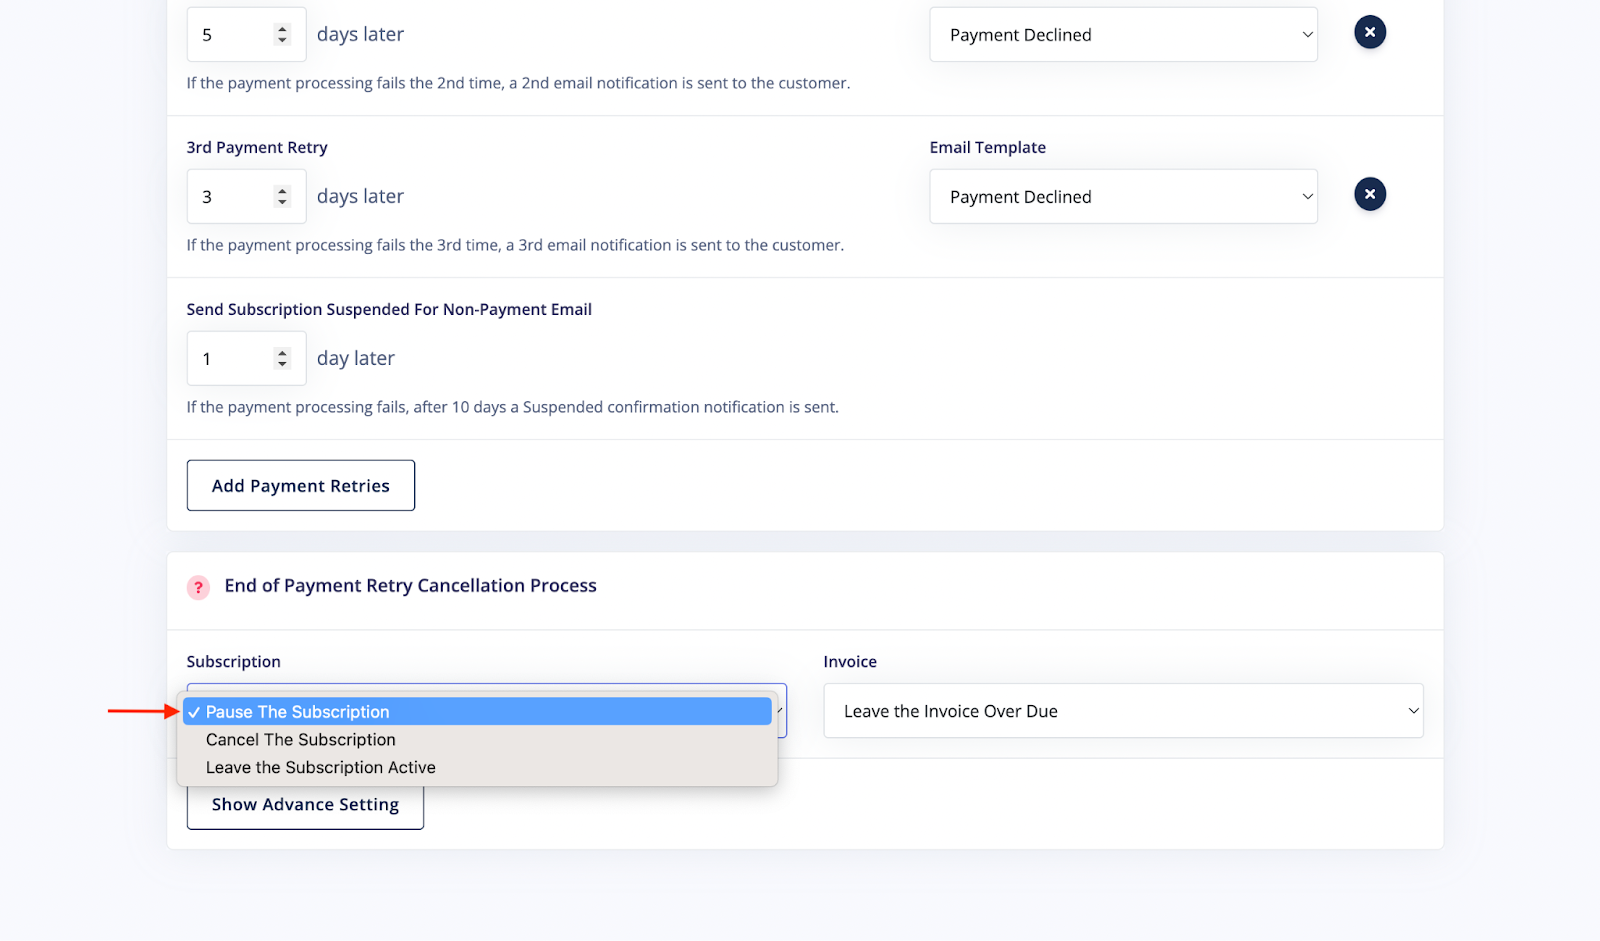Viewport: 1600px width, 941px height.
Task: Choose Cancel The Subscription option
Action: coord(477,740)
